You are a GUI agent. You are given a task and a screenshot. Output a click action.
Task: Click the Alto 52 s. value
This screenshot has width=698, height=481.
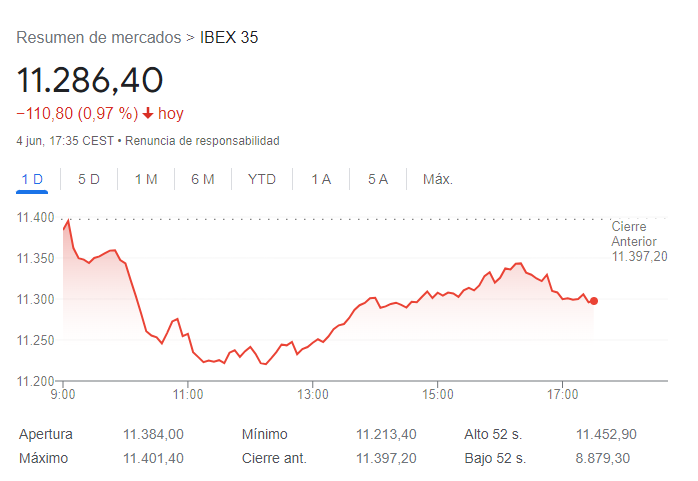[606, 434]
